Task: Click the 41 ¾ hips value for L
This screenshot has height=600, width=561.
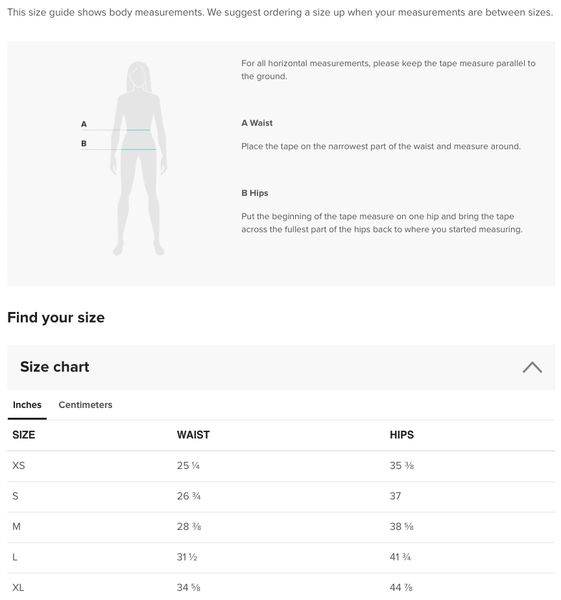Action: point(400,557)
